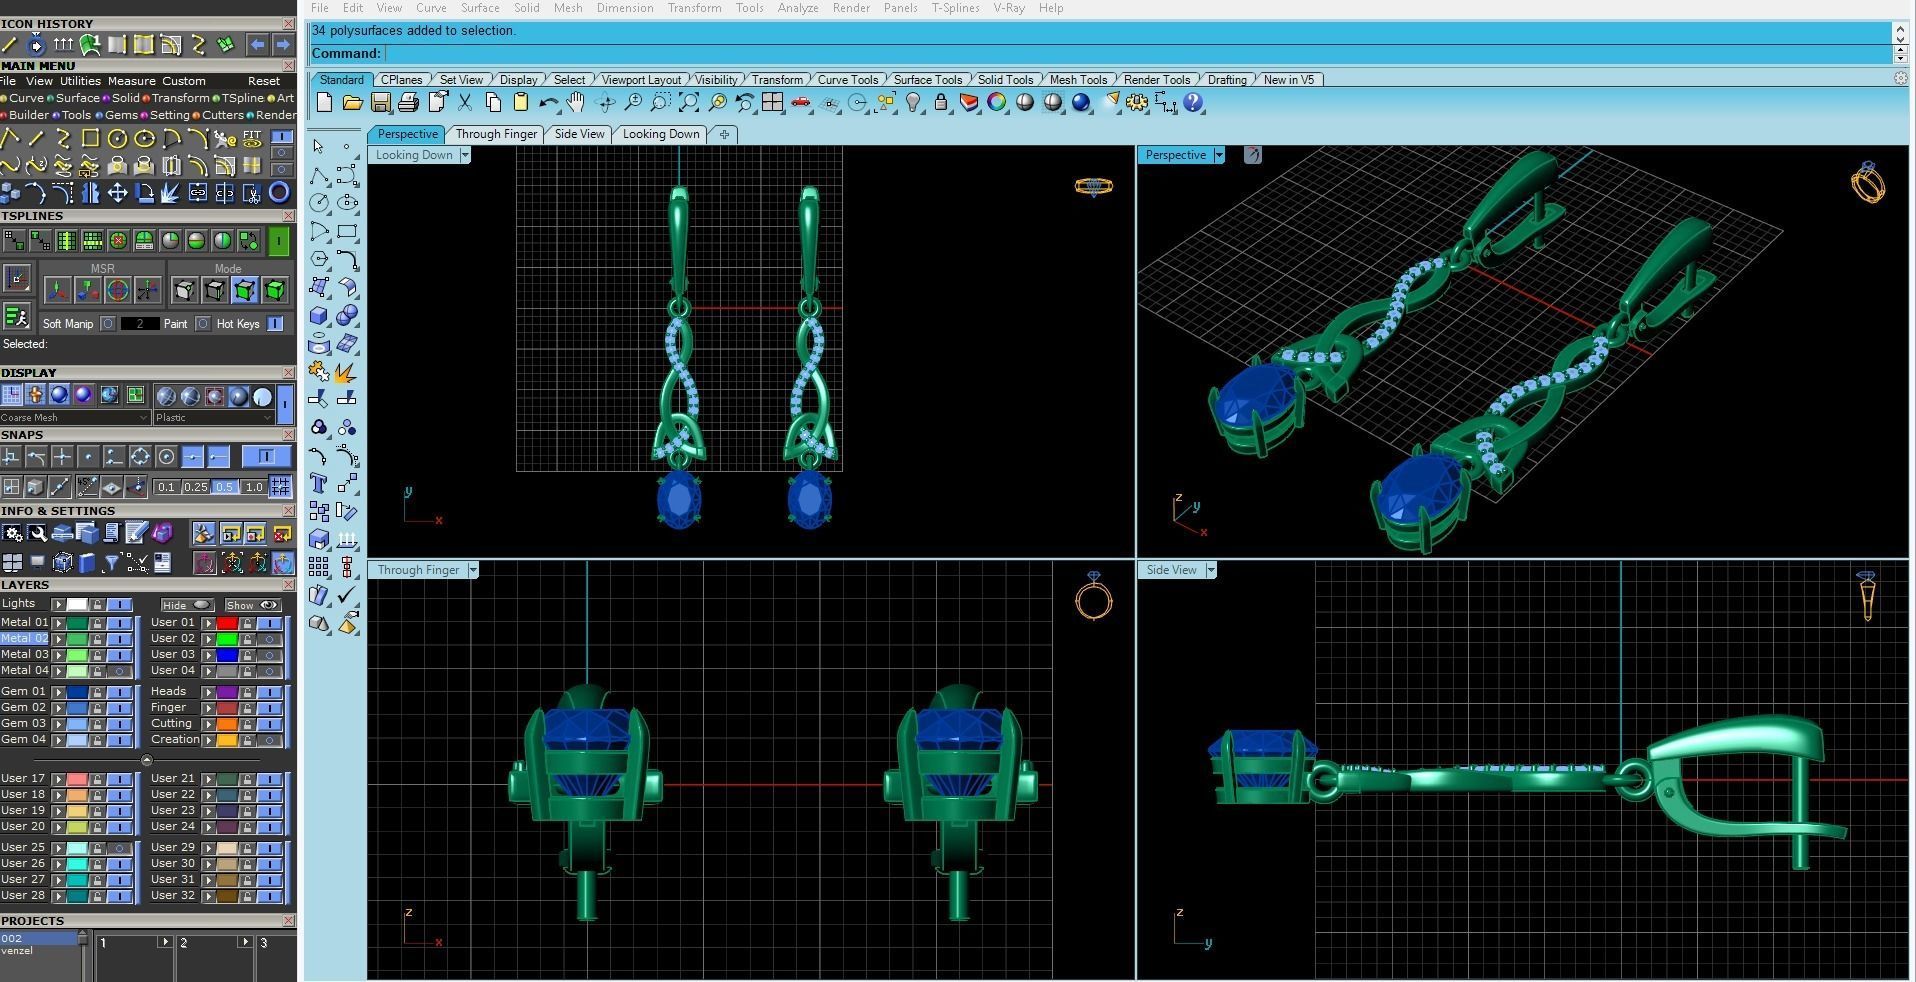The image size is (1916, 982).
Task: Click the blue torus ring icon
Action: click(x=279, y=193)
